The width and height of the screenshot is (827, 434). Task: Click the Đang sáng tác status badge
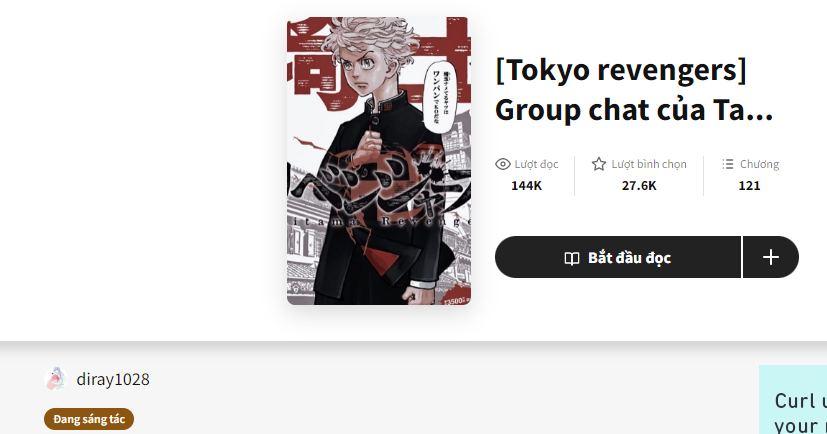point(89,419)
